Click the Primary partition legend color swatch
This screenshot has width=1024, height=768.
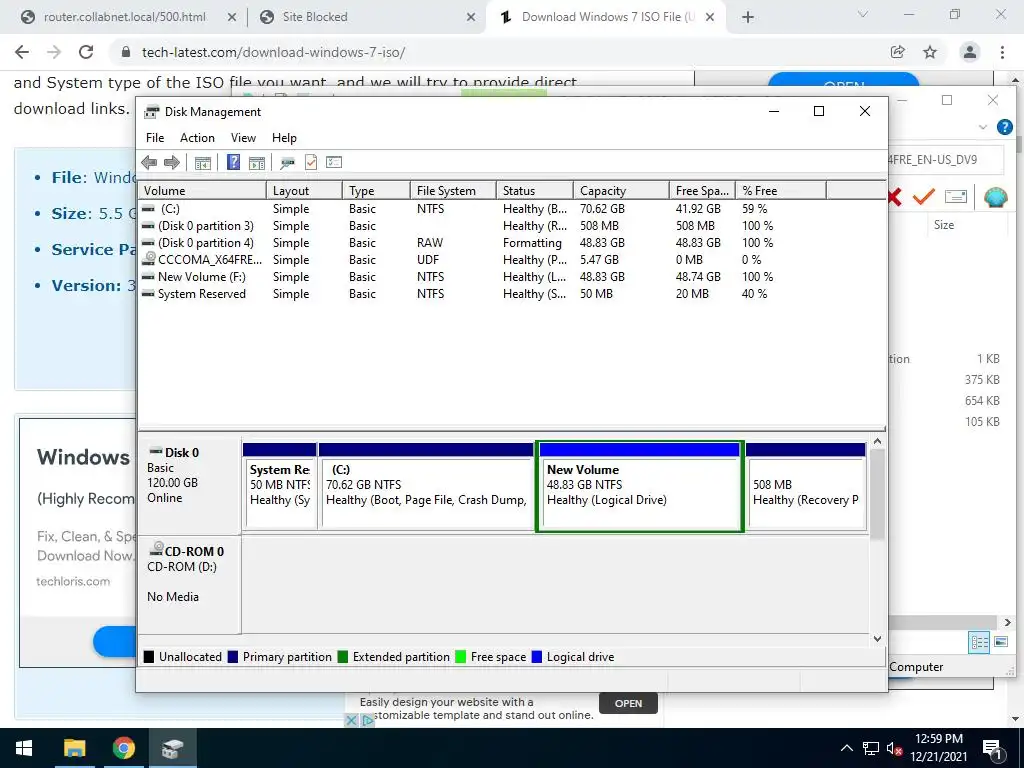(x=232, y=657)
